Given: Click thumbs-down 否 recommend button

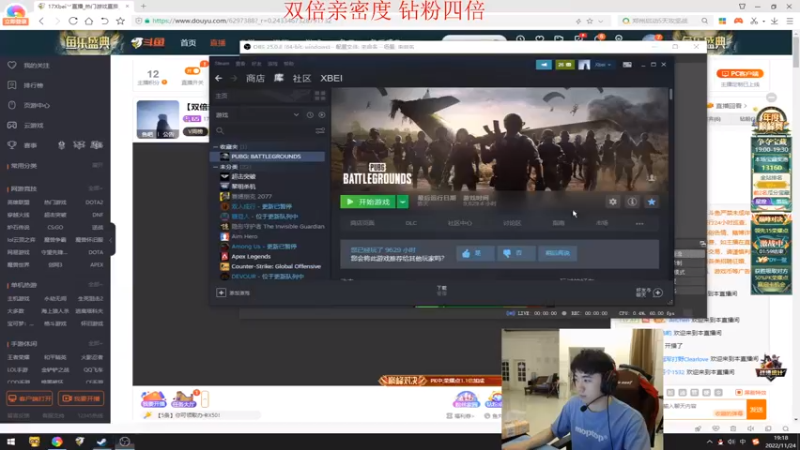Looking at the screenshot, I should point(516,254).
